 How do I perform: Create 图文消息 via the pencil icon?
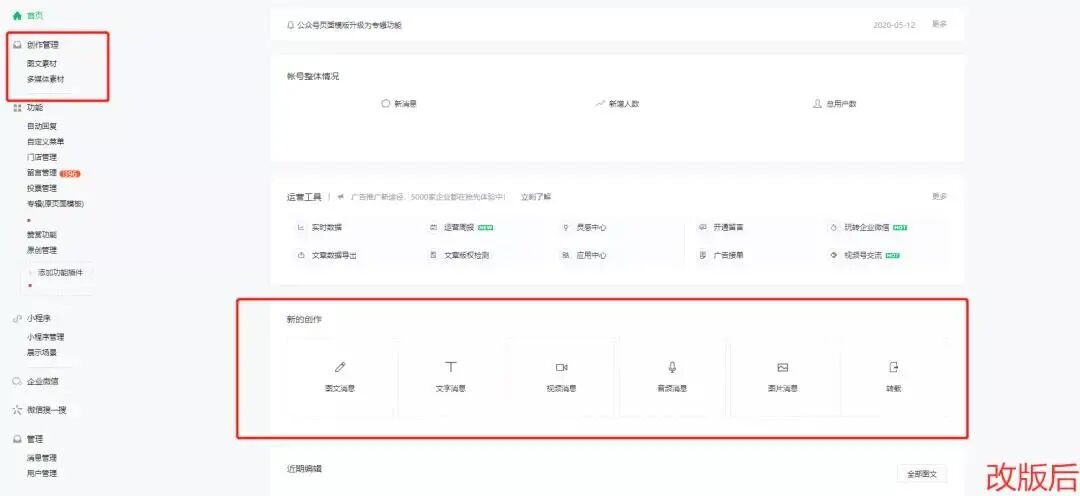pyautogui.click(x=340, y=367)
